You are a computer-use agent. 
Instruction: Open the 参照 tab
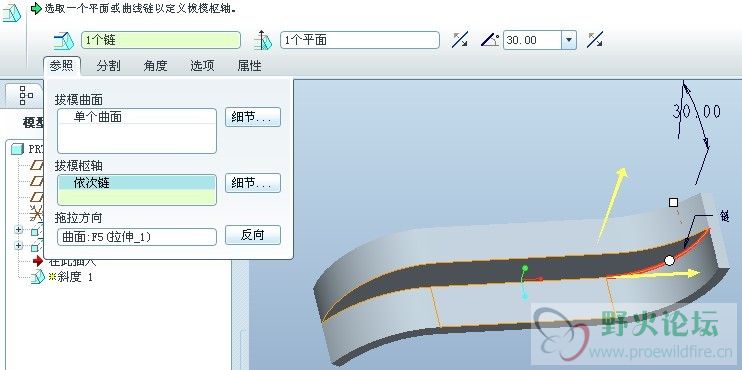[62, 66]
